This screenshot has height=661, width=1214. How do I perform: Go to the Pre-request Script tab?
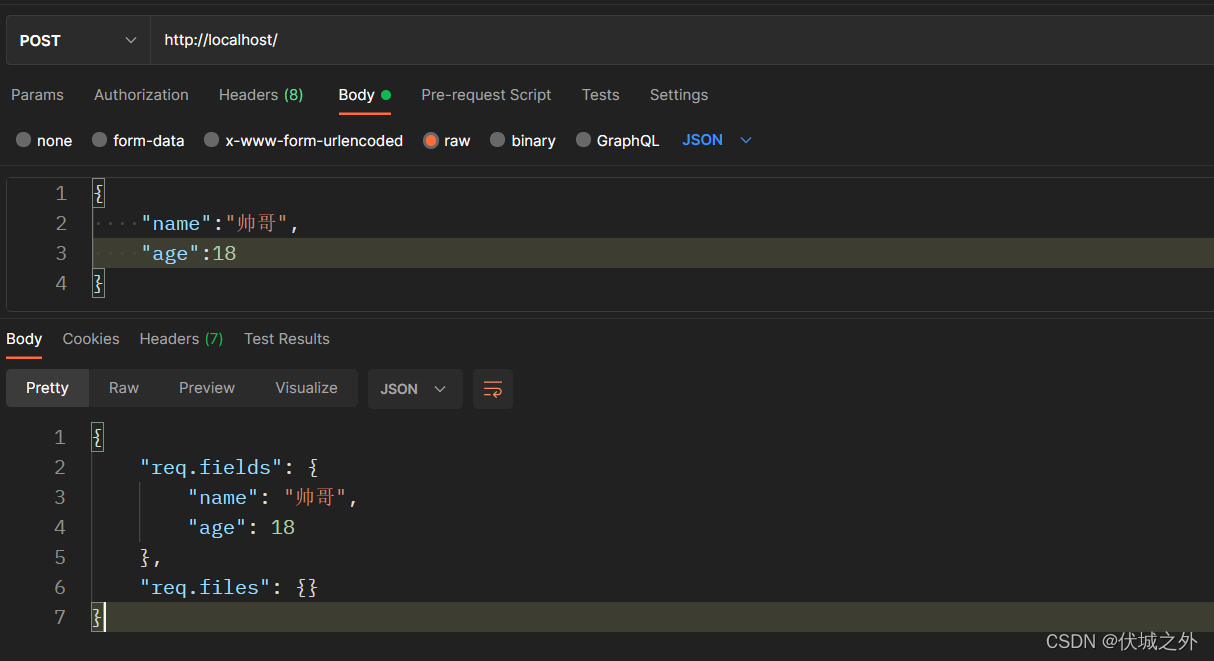pos(486,94)
